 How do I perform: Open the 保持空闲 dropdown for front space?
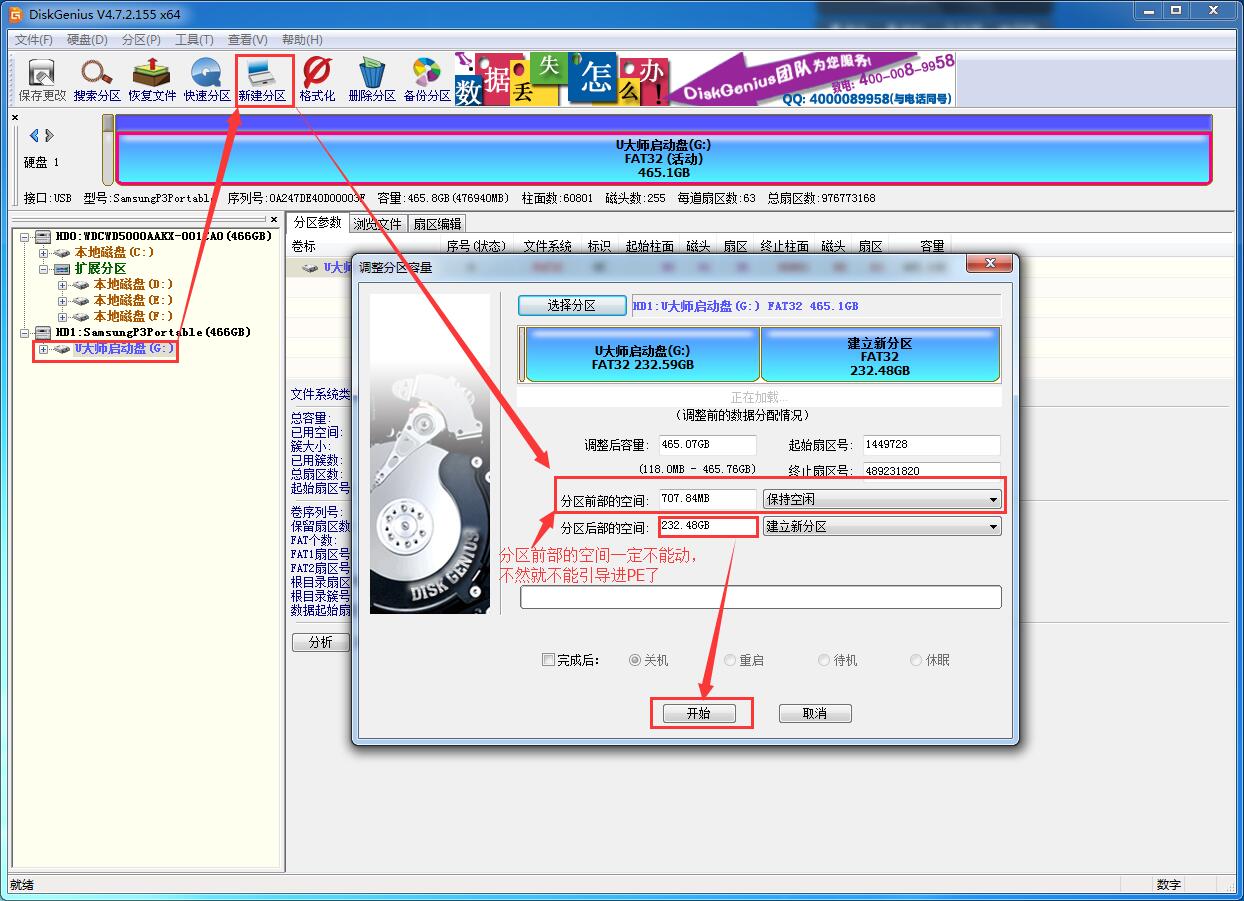[881, 499]
